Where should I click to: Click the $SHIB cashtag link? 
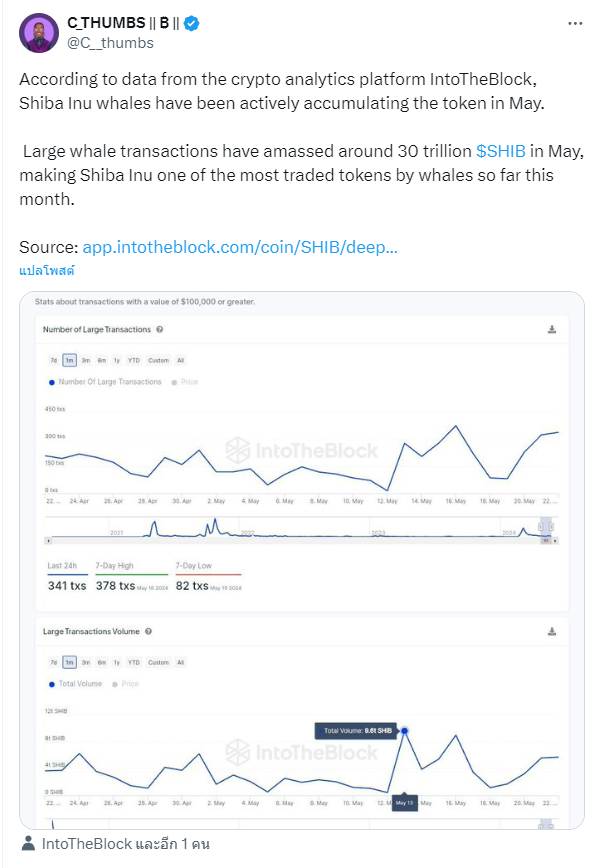click(x=500, y=151)
